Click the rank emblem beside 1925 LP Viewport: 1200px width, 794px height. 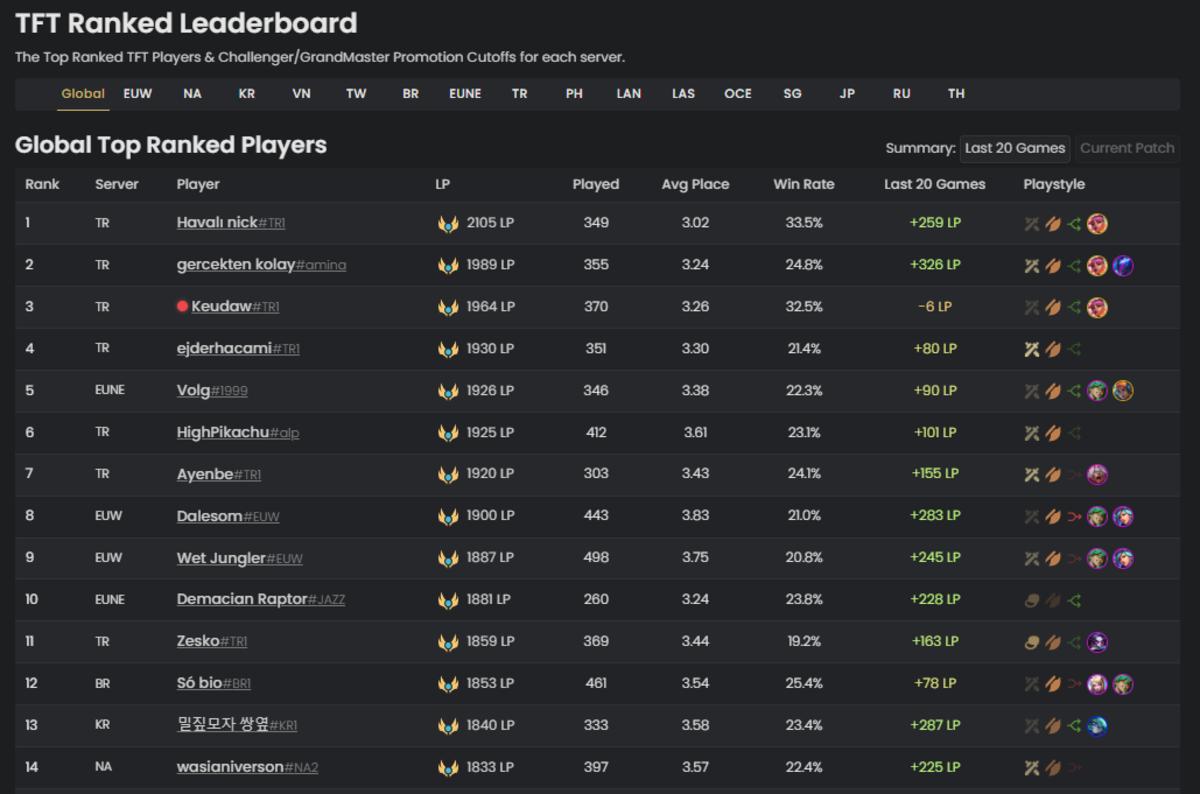(x=448, y=433)
